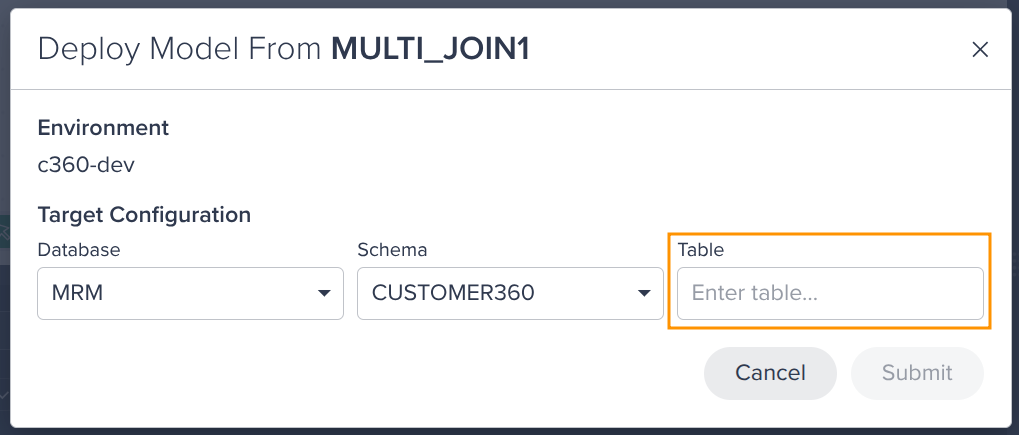
Task: Click the CUSTOMER360 value in Schema field
Action: tap(452, 293)
